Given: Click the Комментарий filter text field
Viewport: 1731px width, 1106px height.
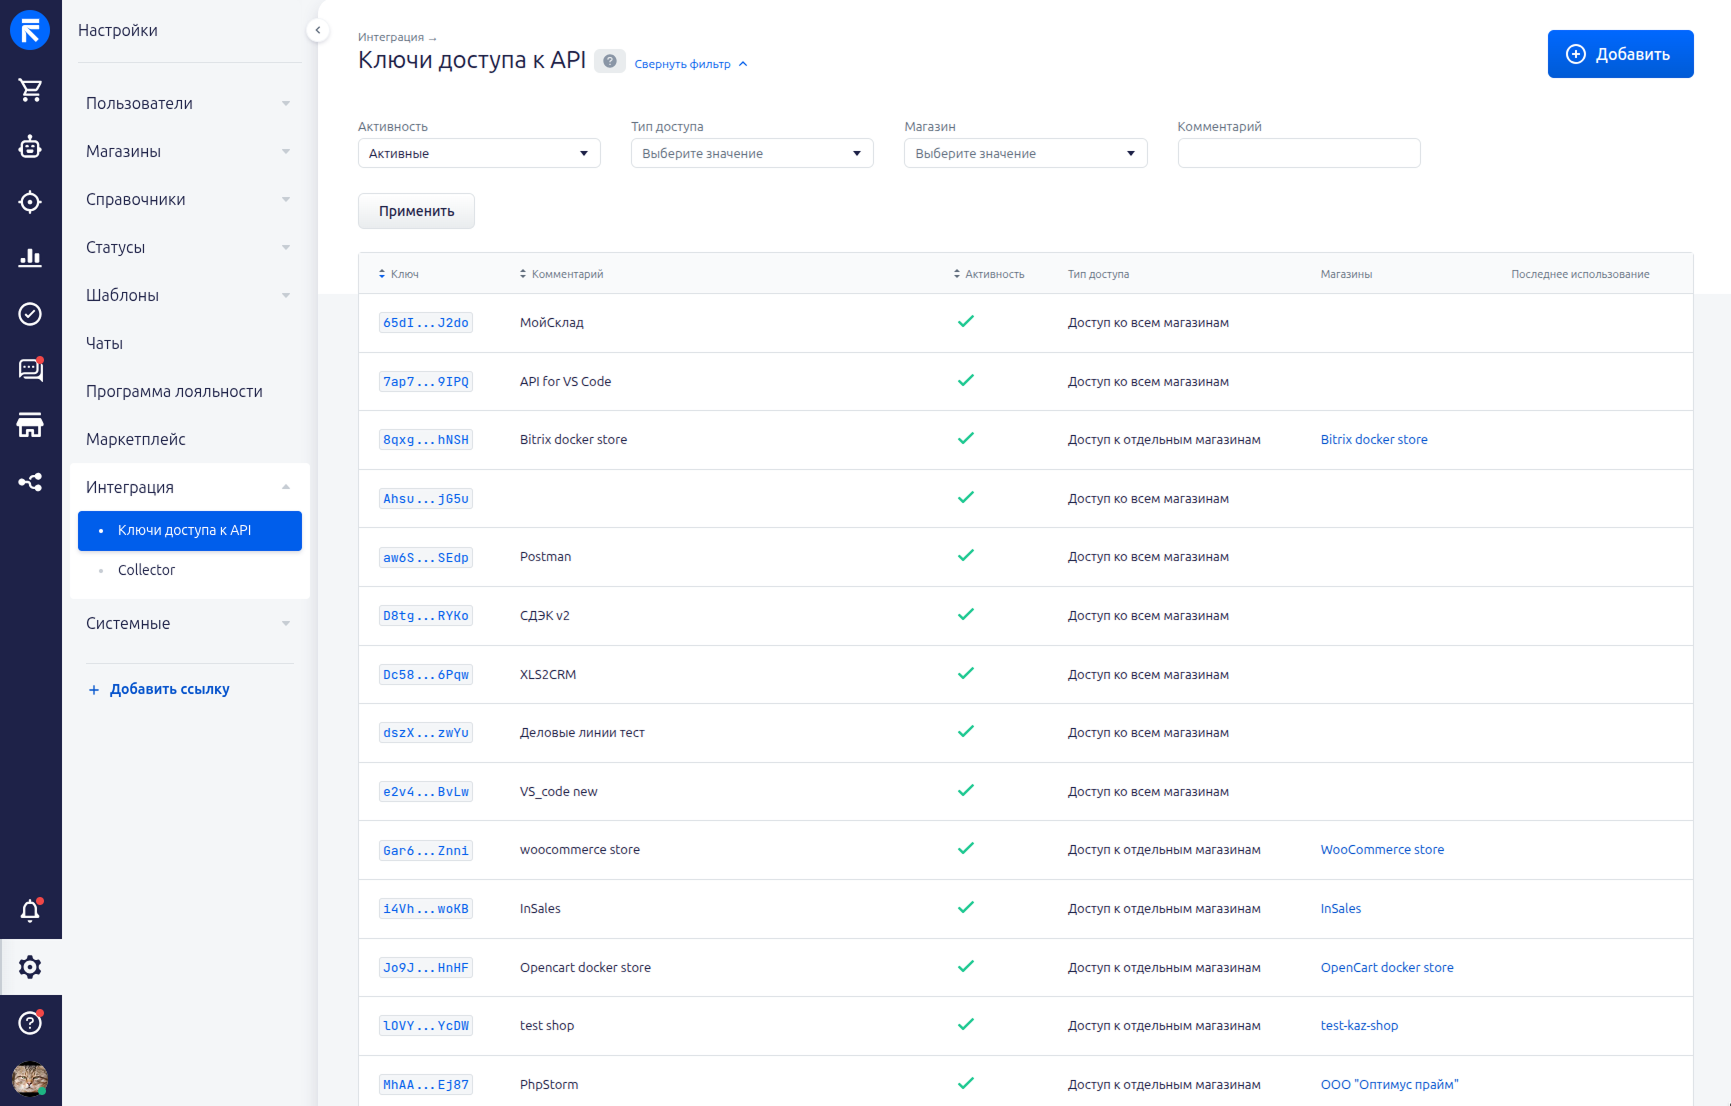Looking at the screenshot, I should (x=1298, y=153).
